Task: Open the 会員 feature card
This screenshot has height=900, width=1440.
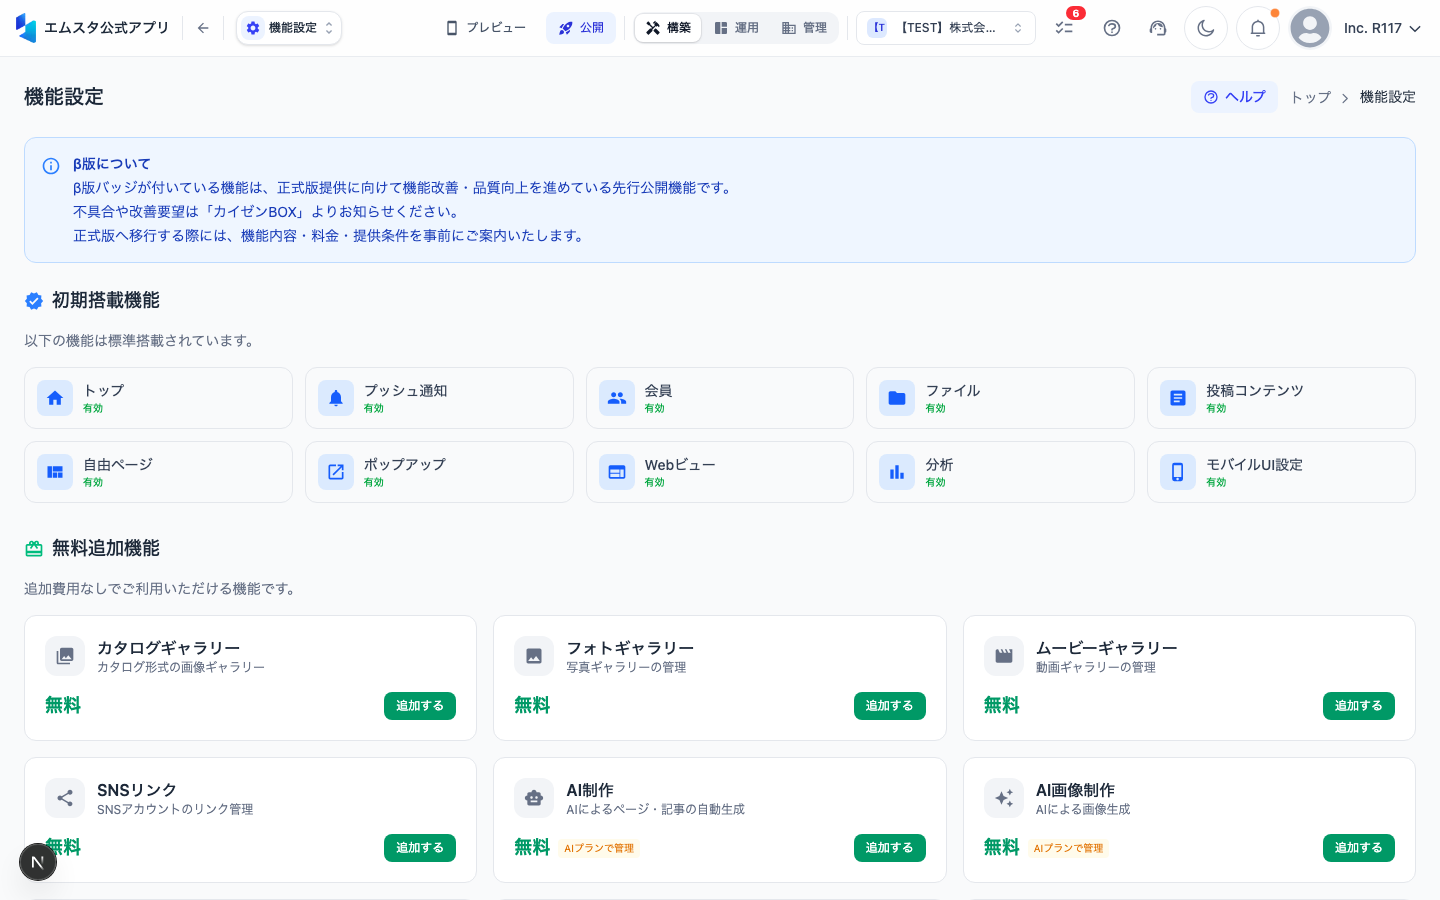Action: (x=720, y=398)
